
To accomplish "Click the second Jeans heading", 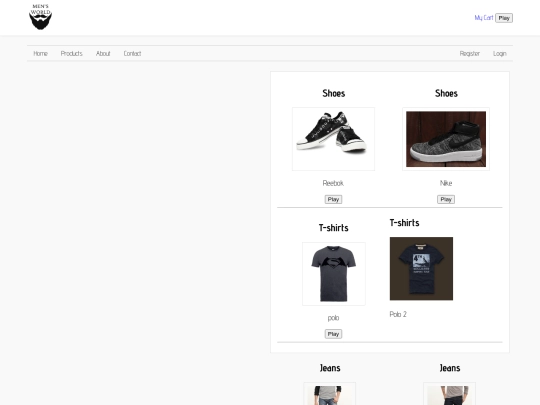I will pos(450,368).
